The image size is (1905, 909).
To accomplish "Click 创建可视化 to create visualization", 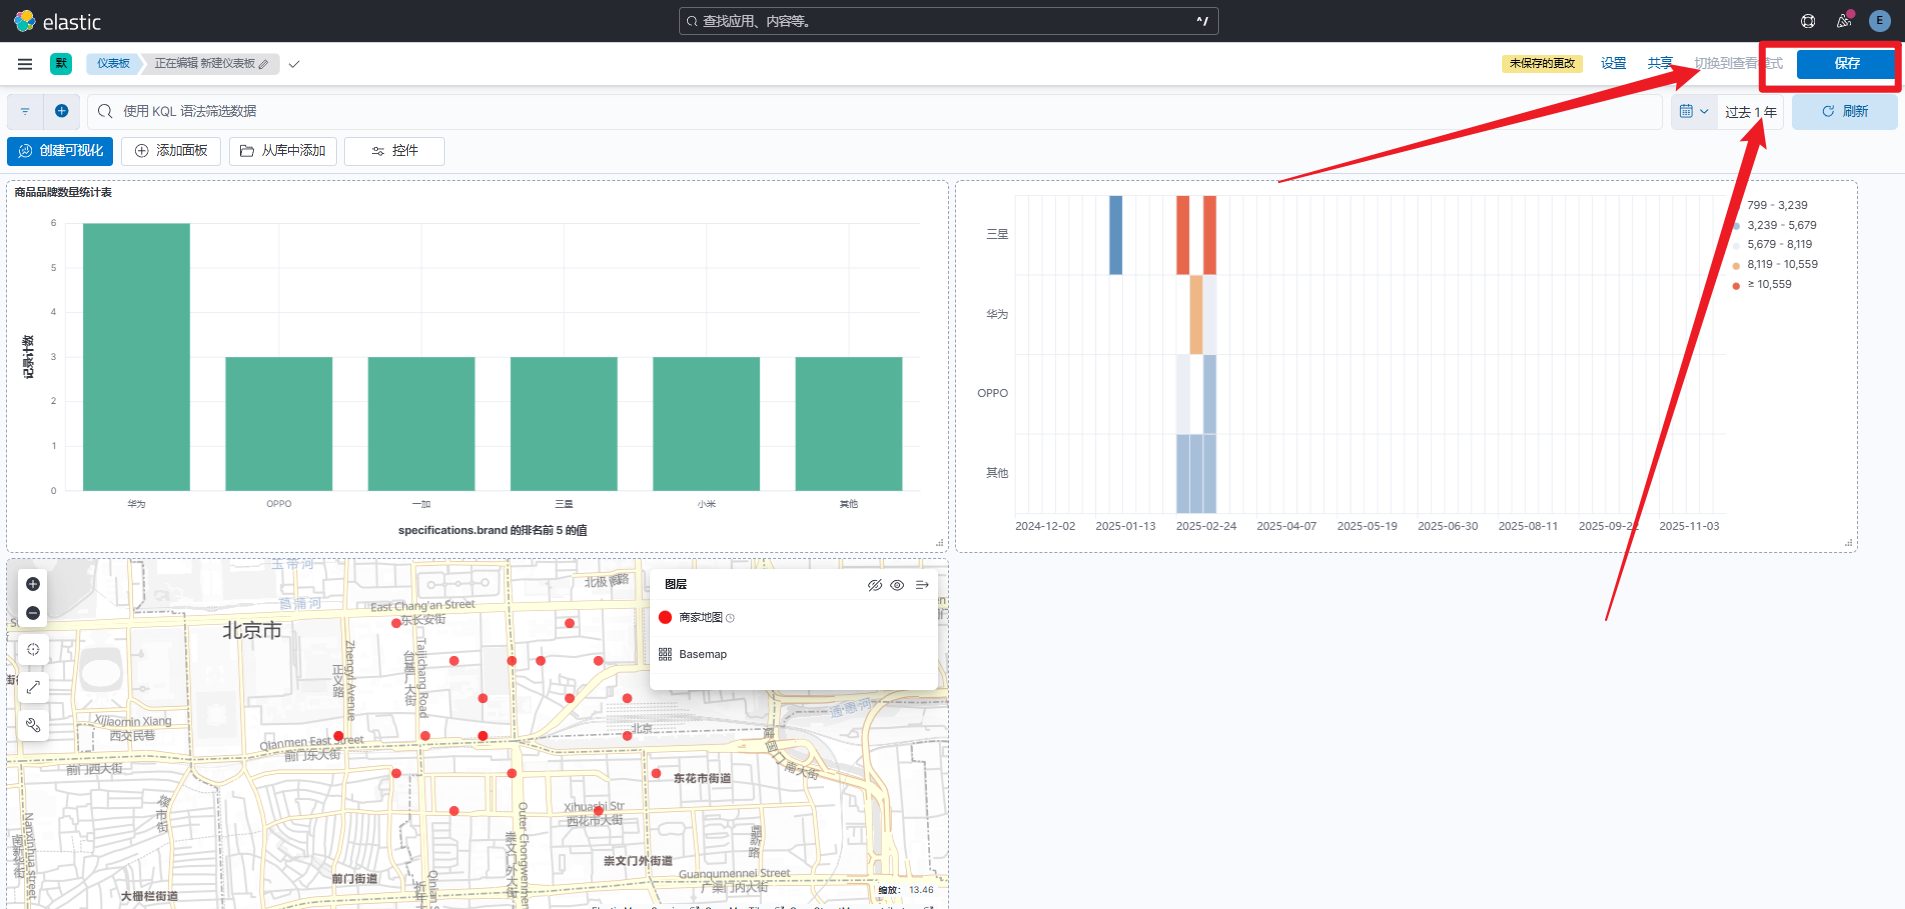I will pos(60,151).
